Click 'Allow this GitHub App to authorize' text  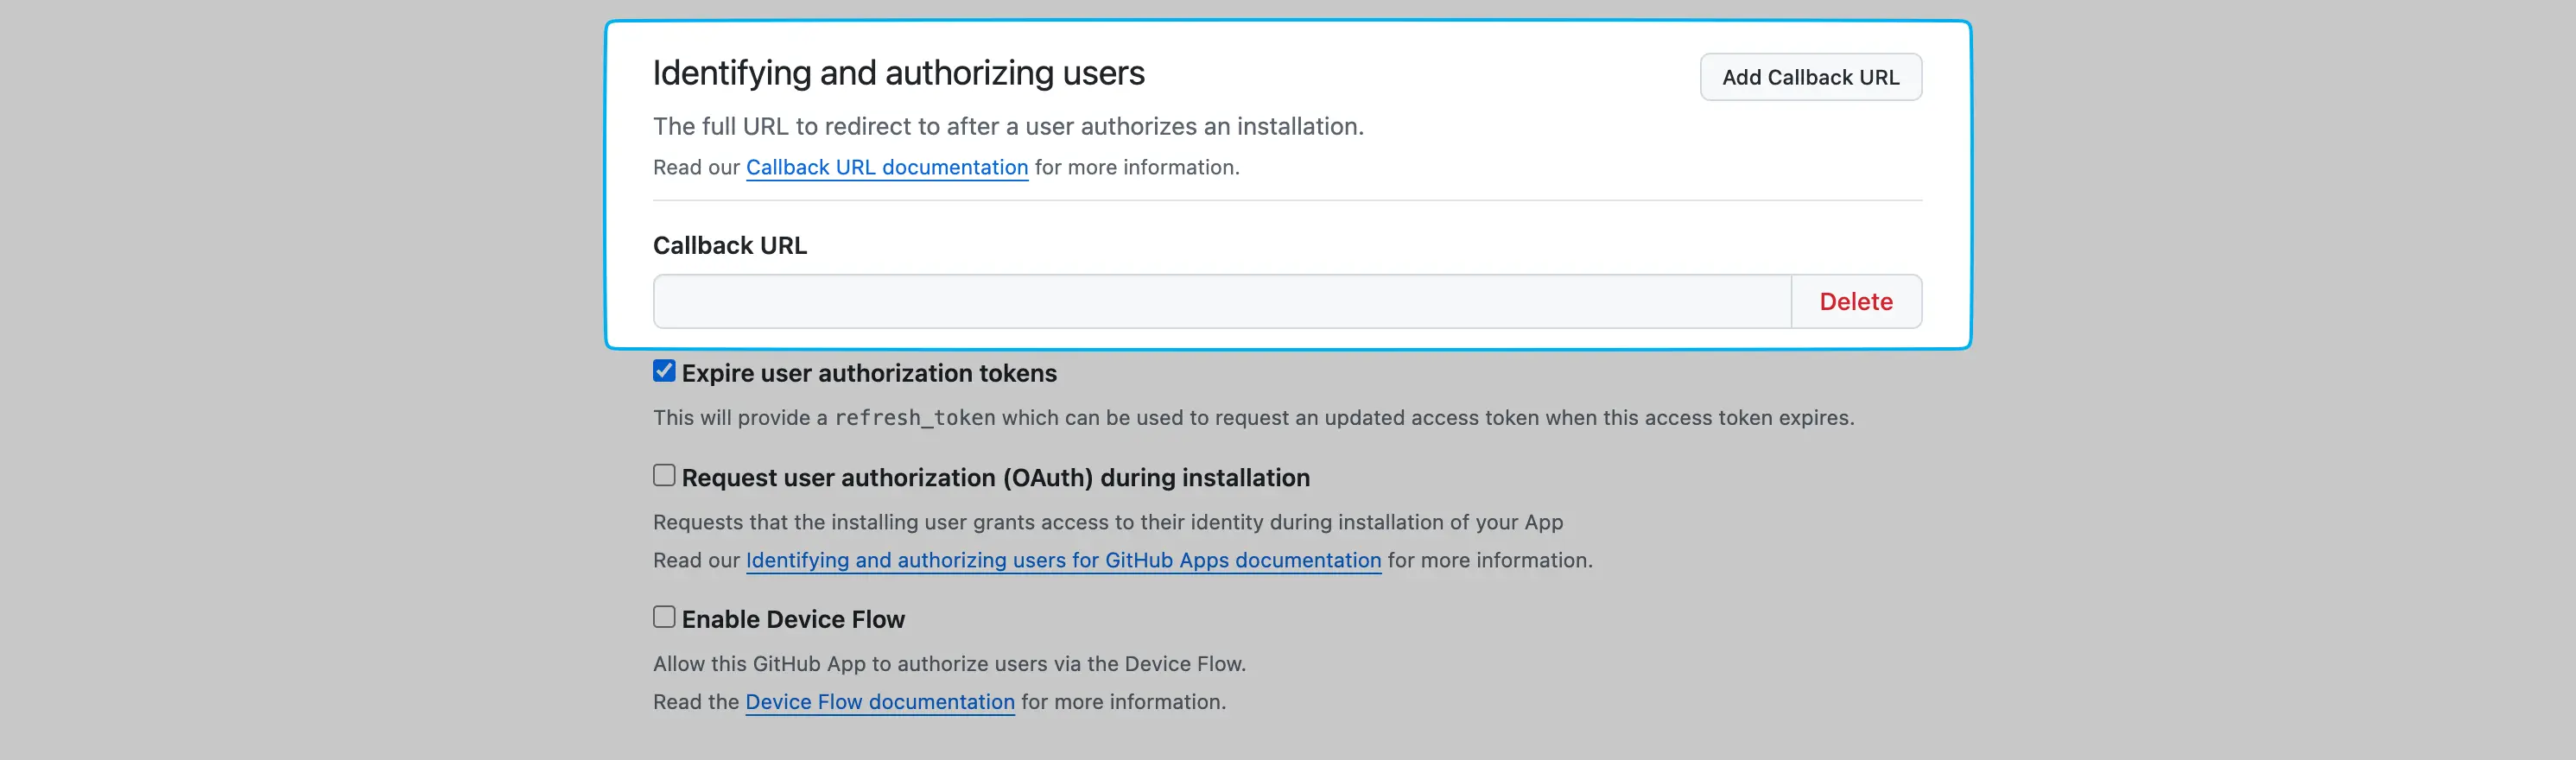coord(948,664)
